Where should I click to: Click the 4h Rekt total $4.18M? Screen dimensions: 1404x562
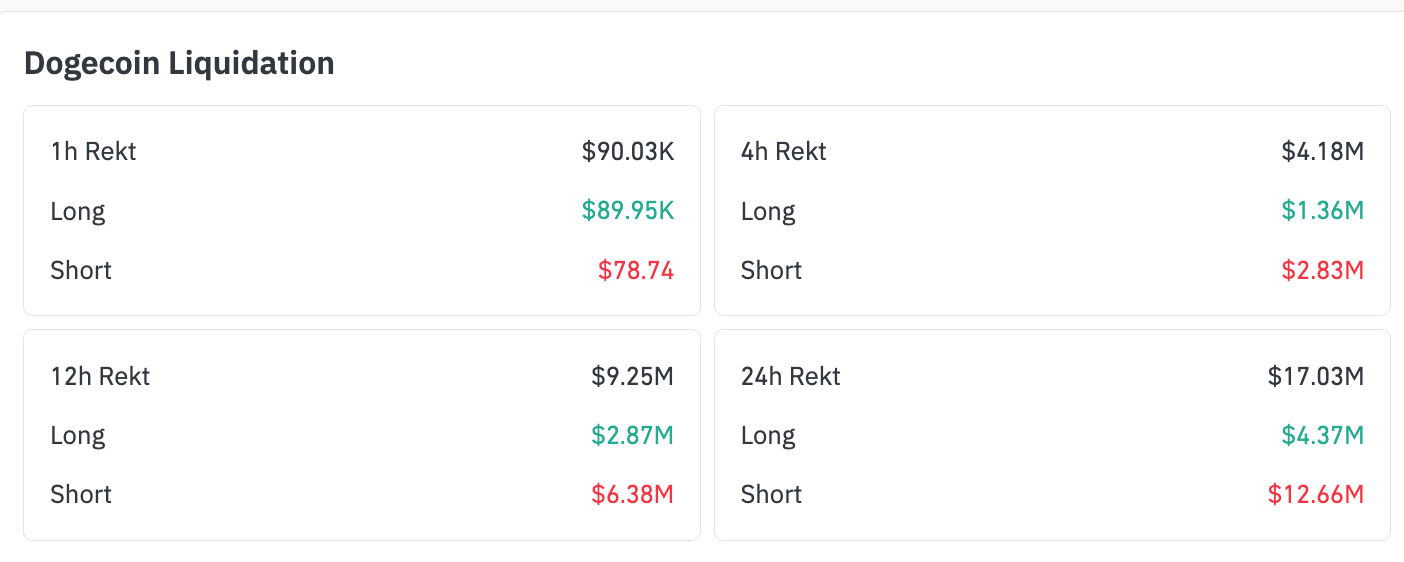point(1323,152)
